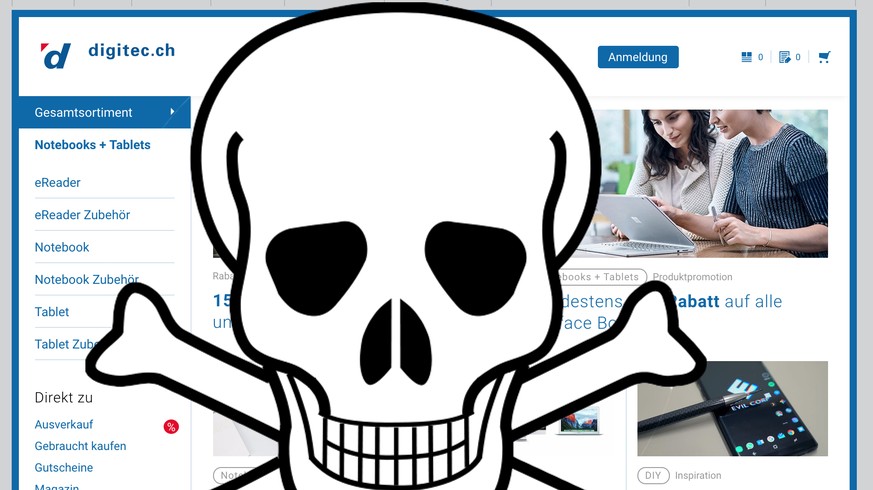Image resolution: width=873 pixels, height=490 pixels.
Task: Go to eReader Zubehör
Action: pyautogui.click(x=82, y=215)
